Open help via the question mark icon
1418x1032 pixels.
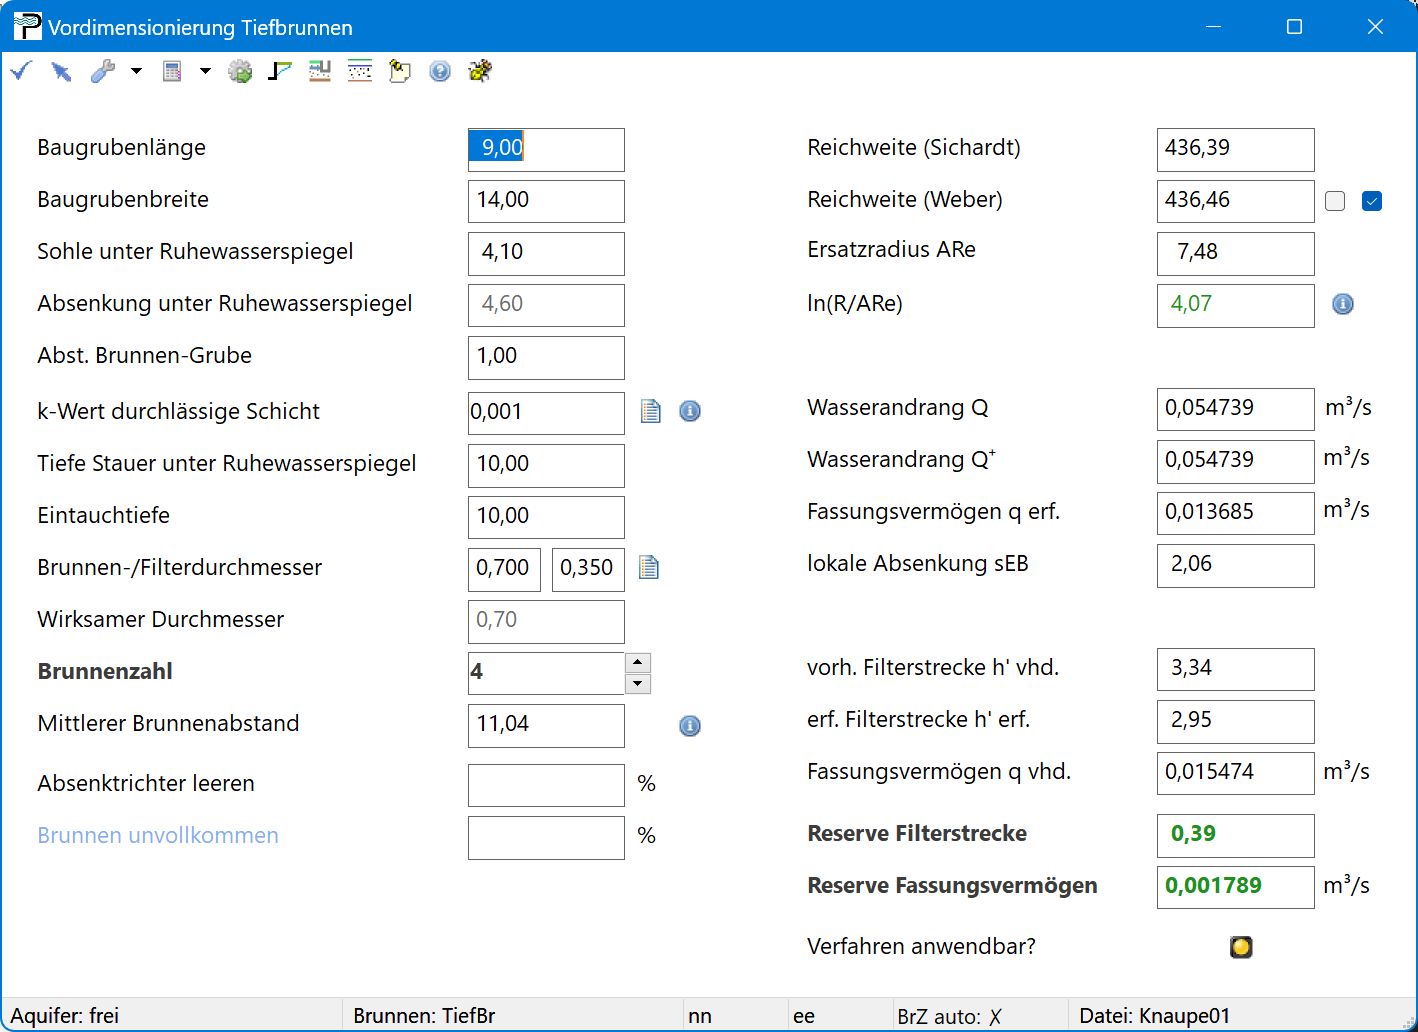click(440, 71)
